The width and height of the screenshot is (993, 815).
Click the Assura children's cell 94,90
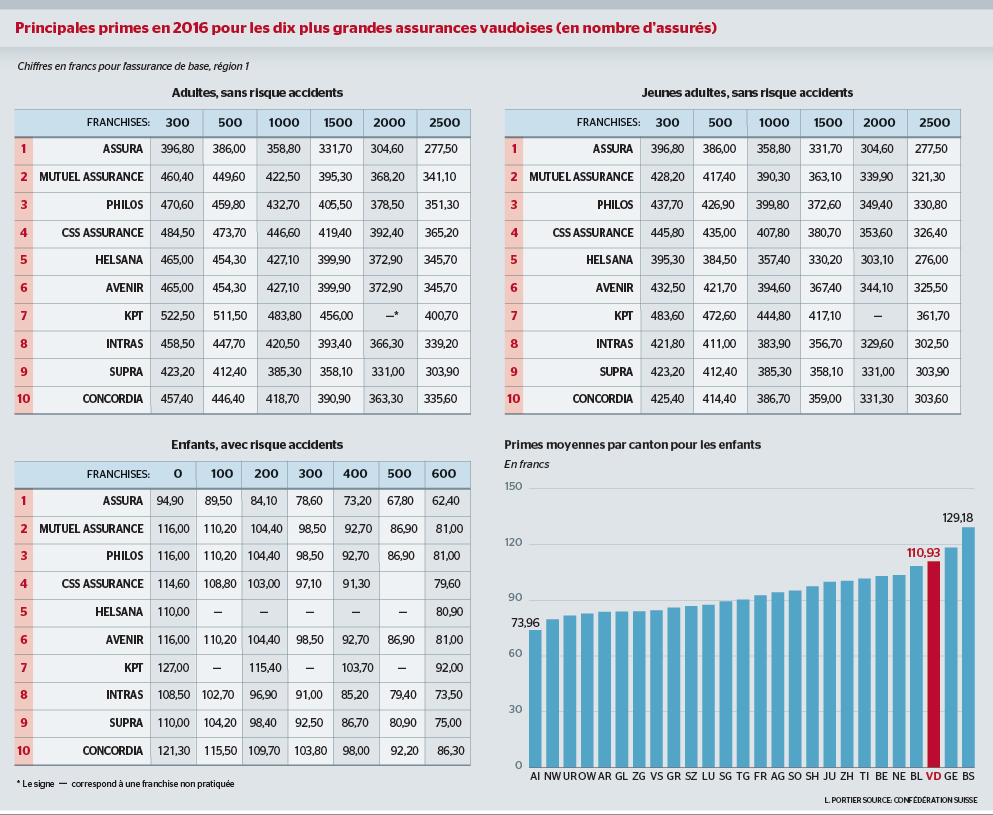[x=170, y=501]
